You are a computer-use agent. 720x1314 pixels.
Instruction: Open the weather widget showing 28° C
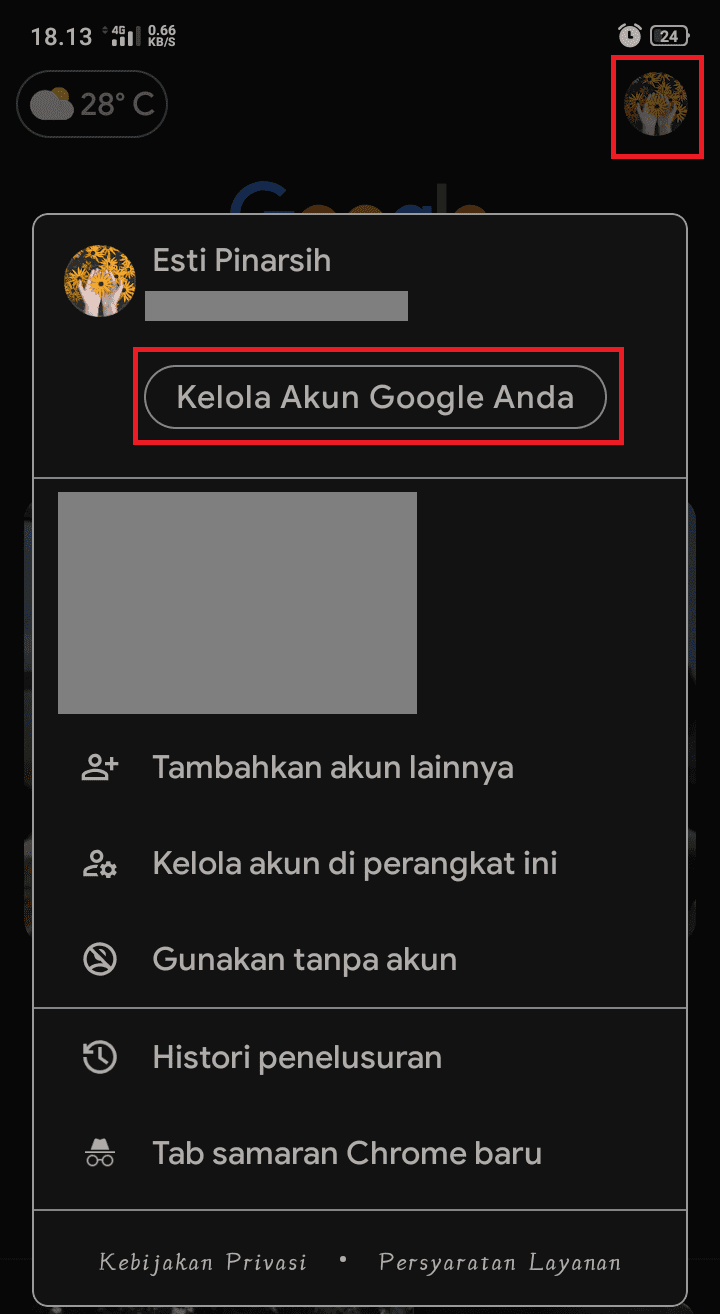pyautogui.click(x=92, y=104)
